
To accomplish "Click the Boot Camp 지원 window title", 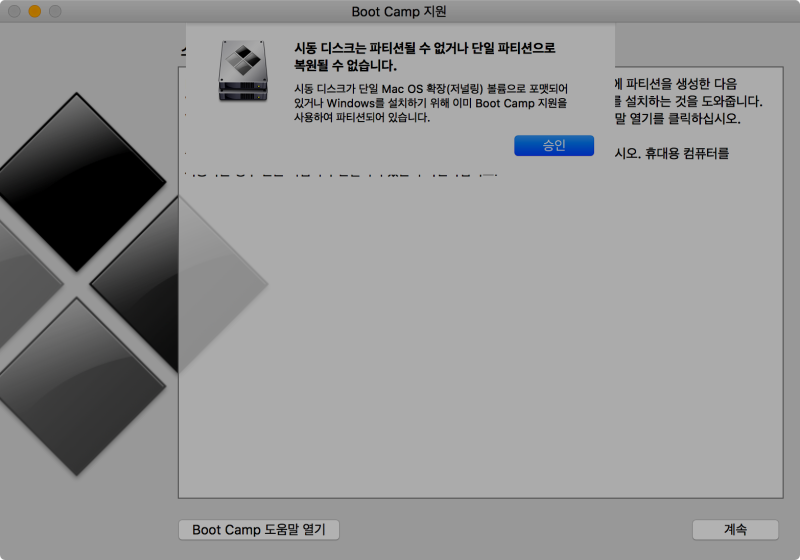I will [x=399, y=11].
